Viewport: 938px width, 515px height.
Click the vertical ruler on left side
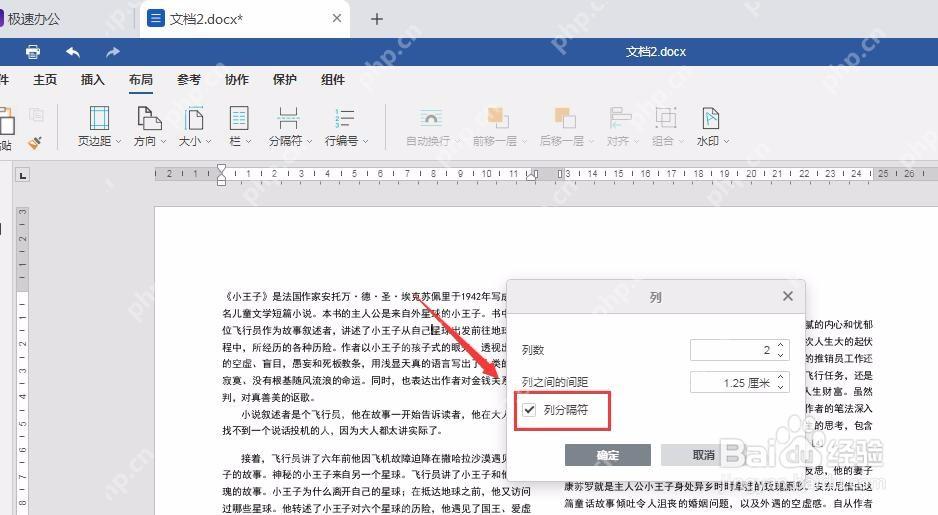coord(22,361)
